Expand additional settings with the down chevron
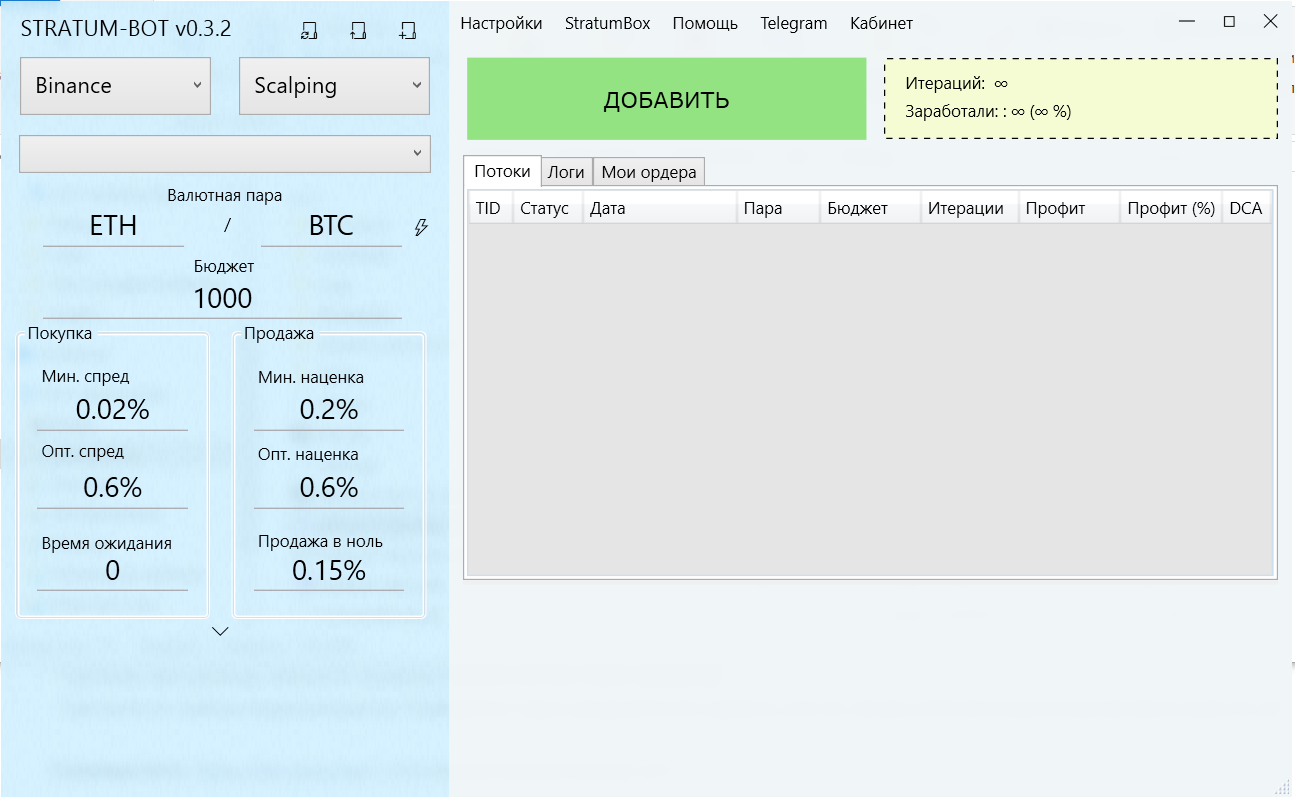This screenshot has height=799, width=1295. click(221, 631)
